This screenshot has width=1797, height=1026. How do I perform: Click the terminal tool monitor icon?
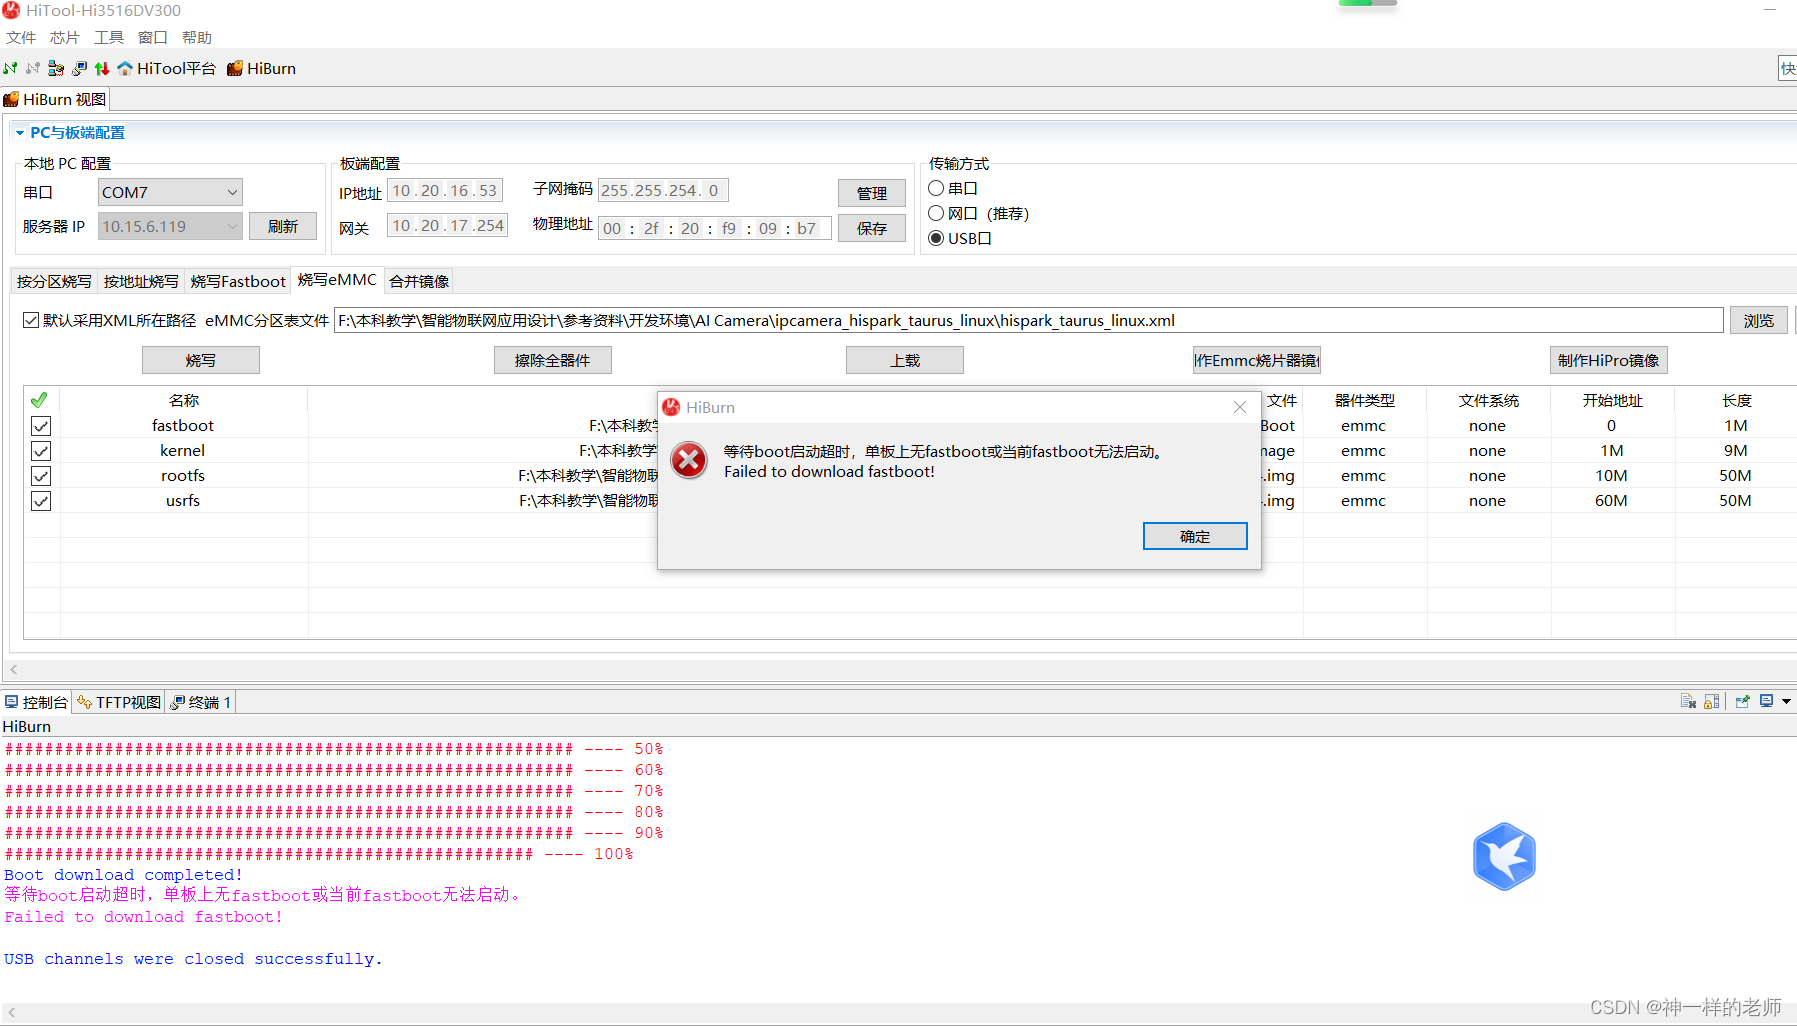point(79,68)
